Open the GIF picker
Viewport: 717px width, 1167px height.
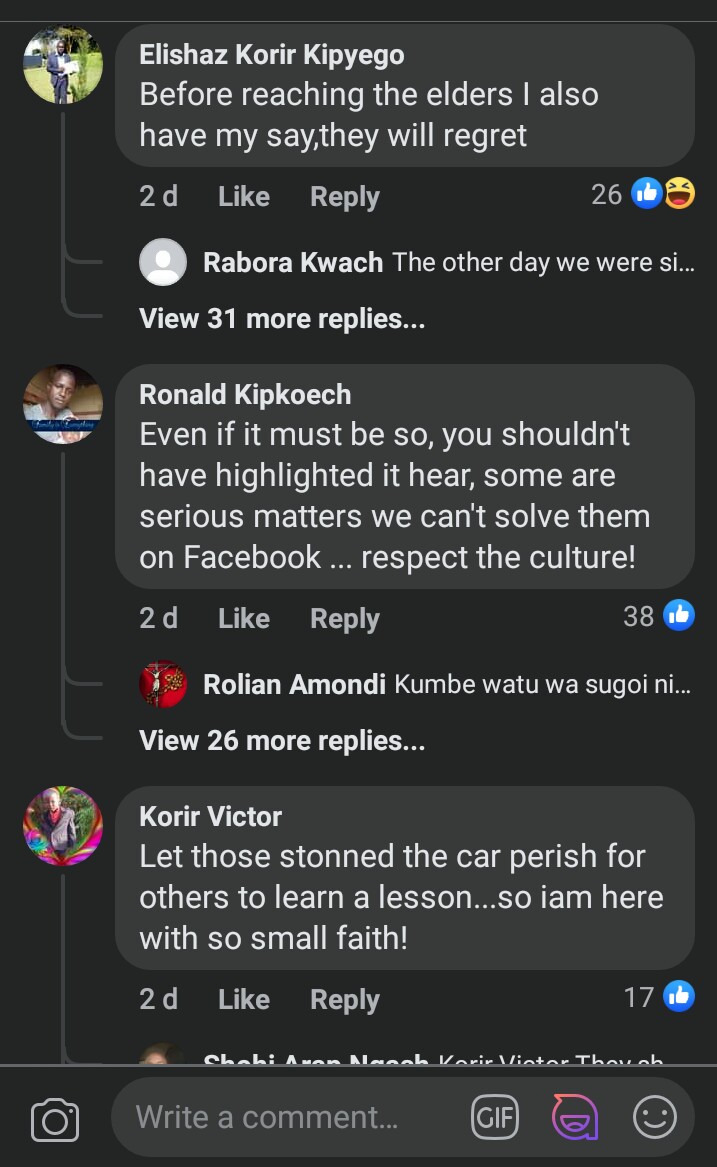[495, 1117]
